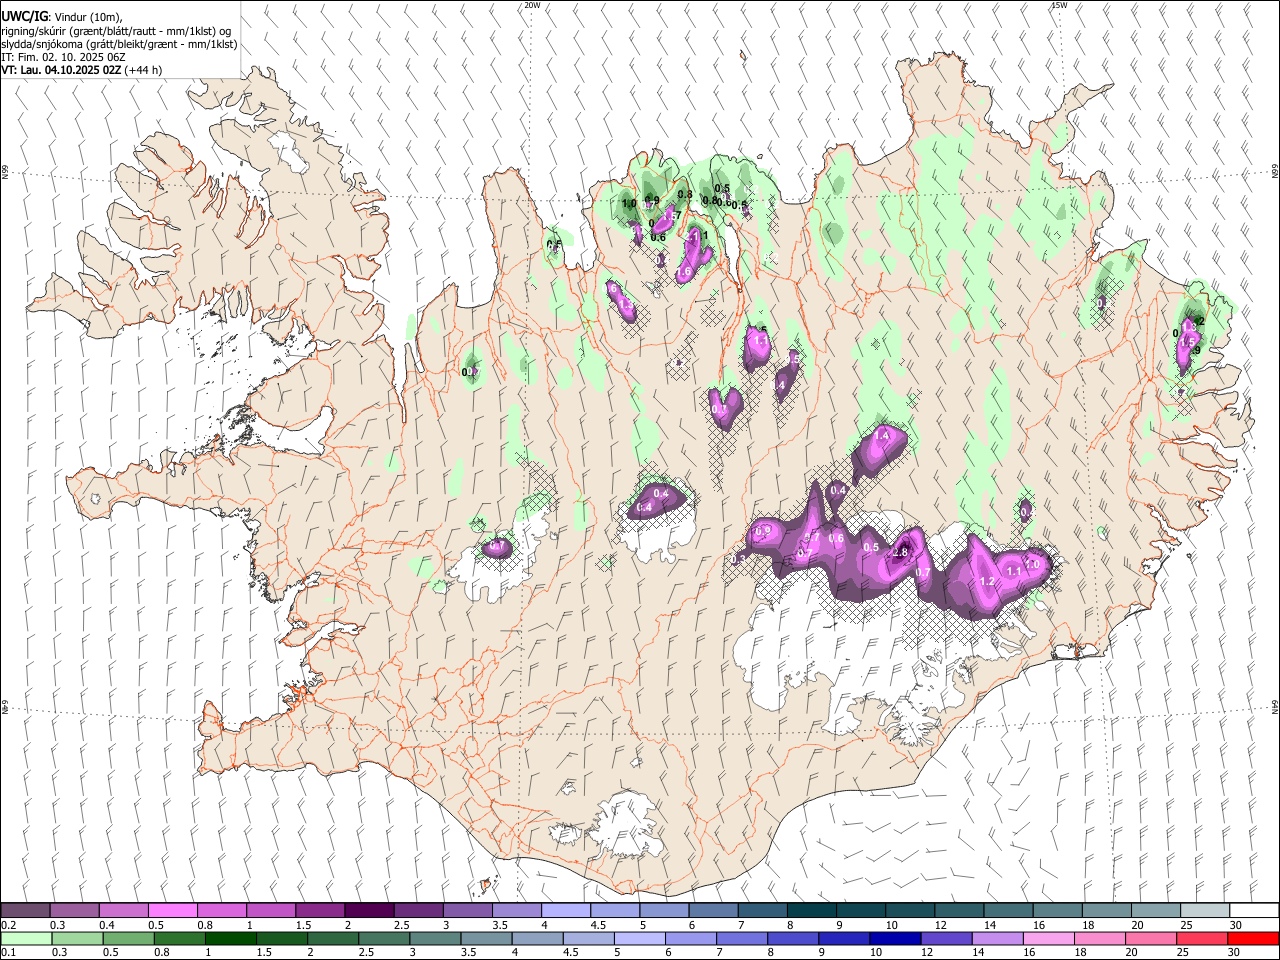Click the 'VT: Lau. 04.10.2025 02Z (+44 h)' line

coord(81,70)
